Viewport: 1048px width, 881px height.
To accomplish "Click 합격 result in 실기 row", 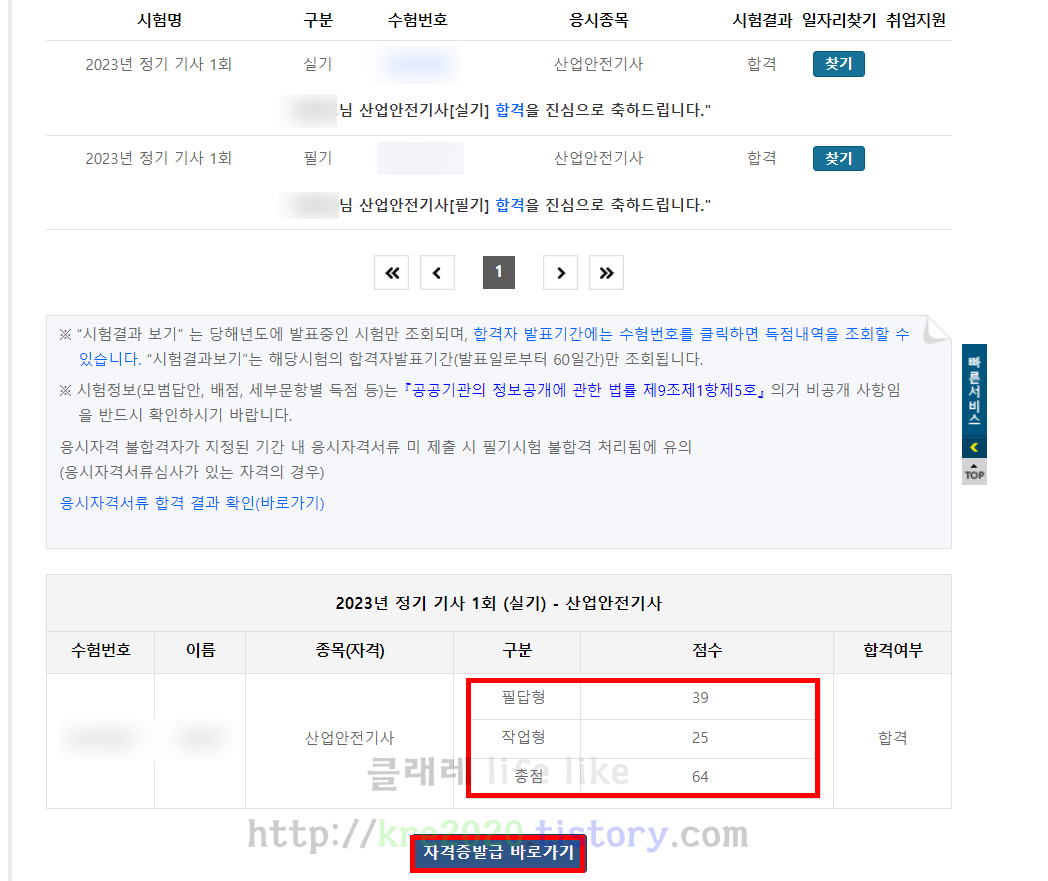I will (x=761, y=64).
